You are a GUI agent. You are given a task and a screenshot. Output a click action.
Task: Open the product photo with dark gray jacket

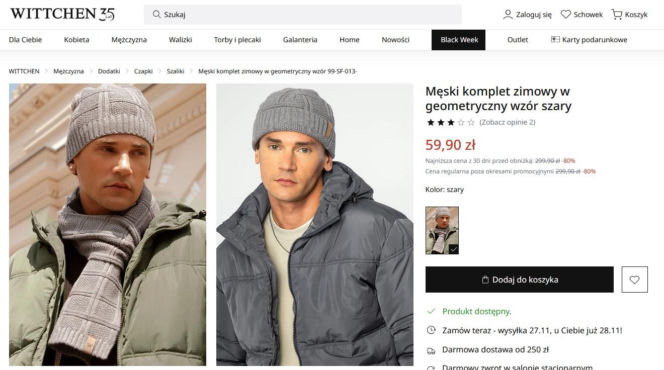[315, 224]
